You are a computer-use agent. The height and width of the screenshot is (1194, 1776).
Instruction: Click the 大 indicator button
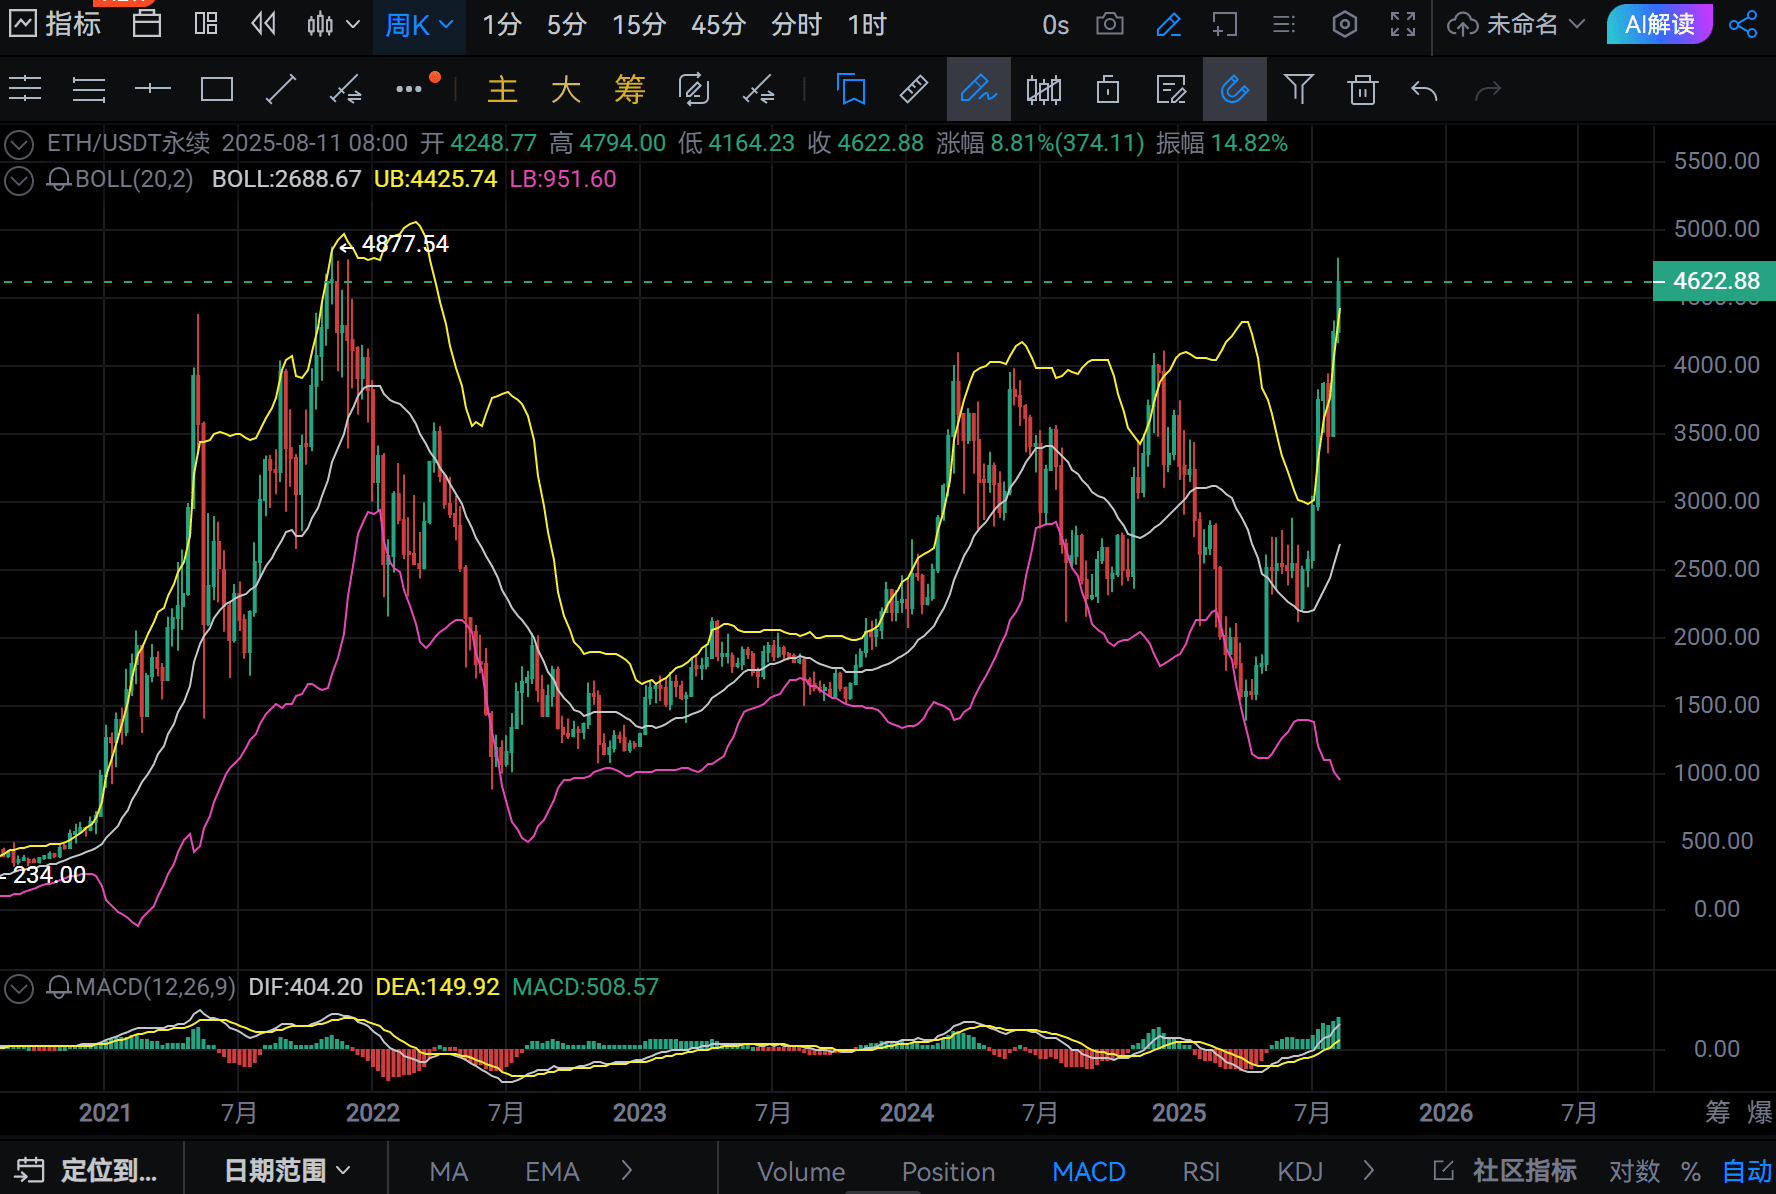566,90
